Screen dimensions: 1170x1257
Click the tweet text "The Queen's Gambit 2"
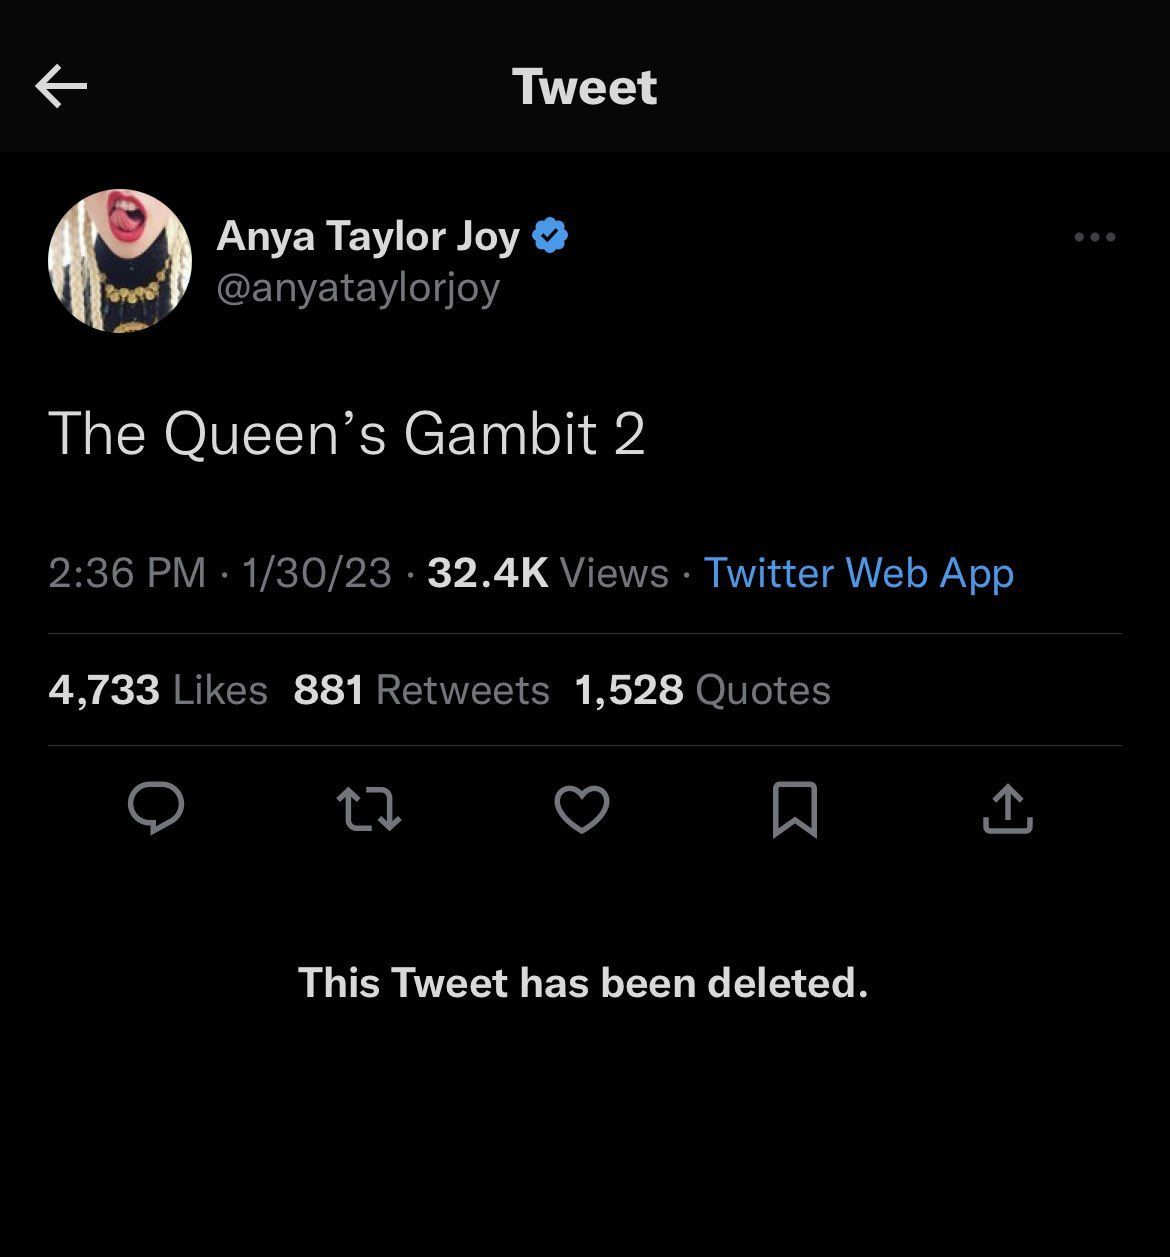pyautogui.click(x=346, y=434)
